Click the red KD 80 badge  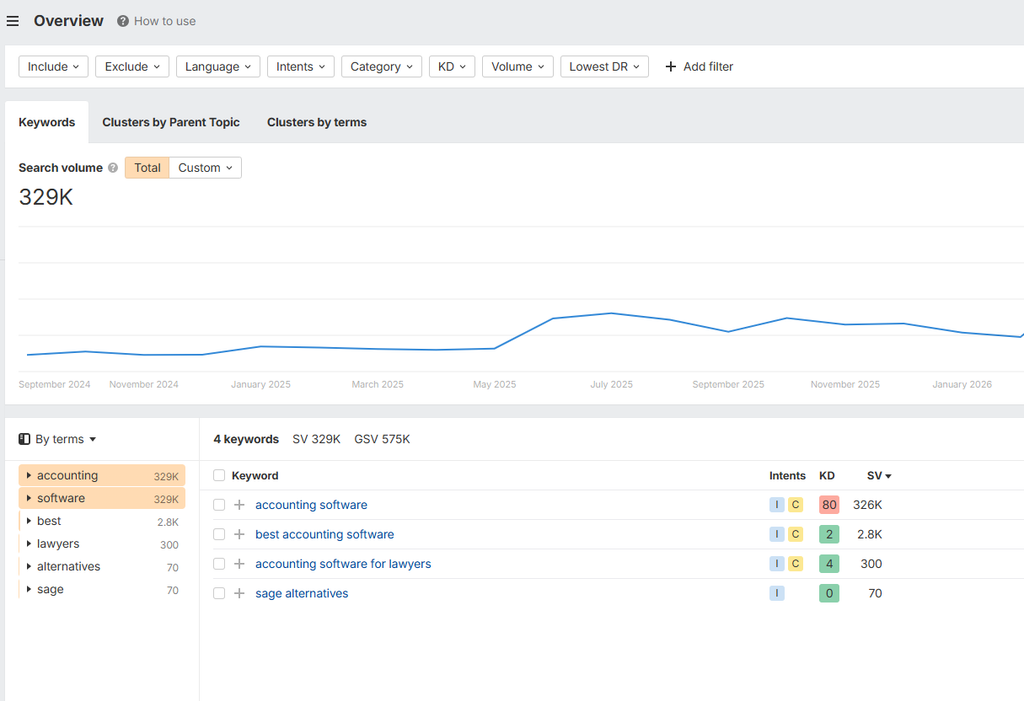(829, 505)
